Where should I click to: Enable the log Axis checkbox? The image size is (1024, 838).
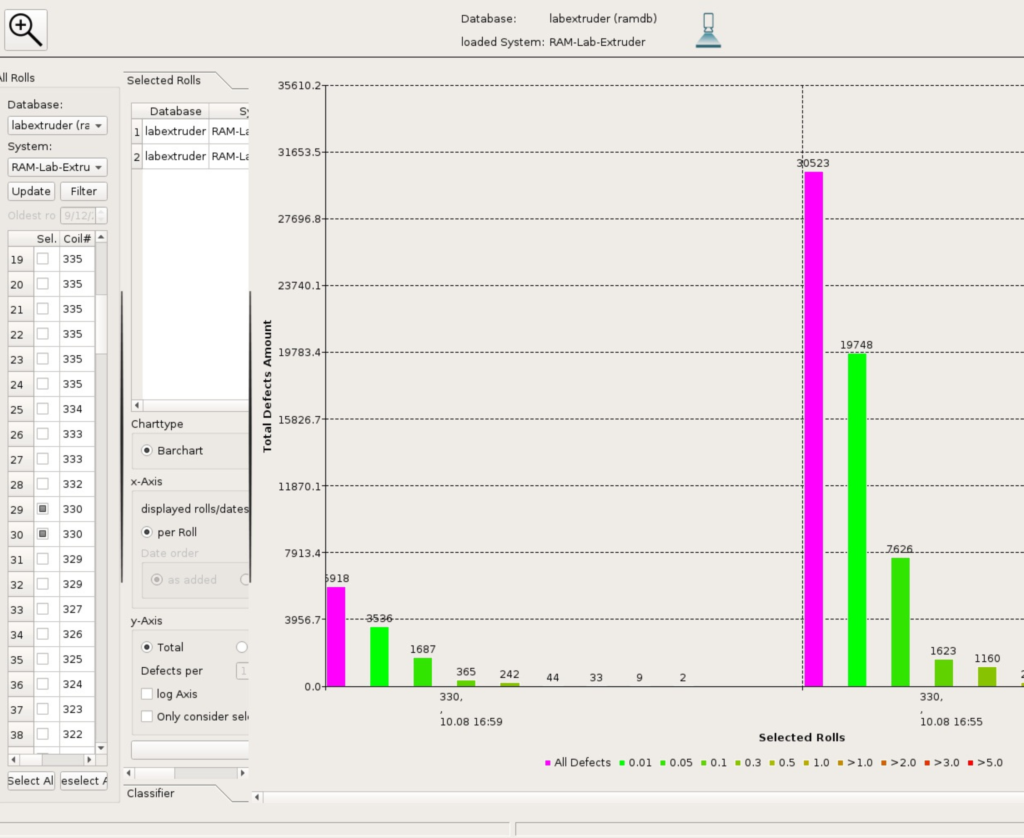[148, 694]
